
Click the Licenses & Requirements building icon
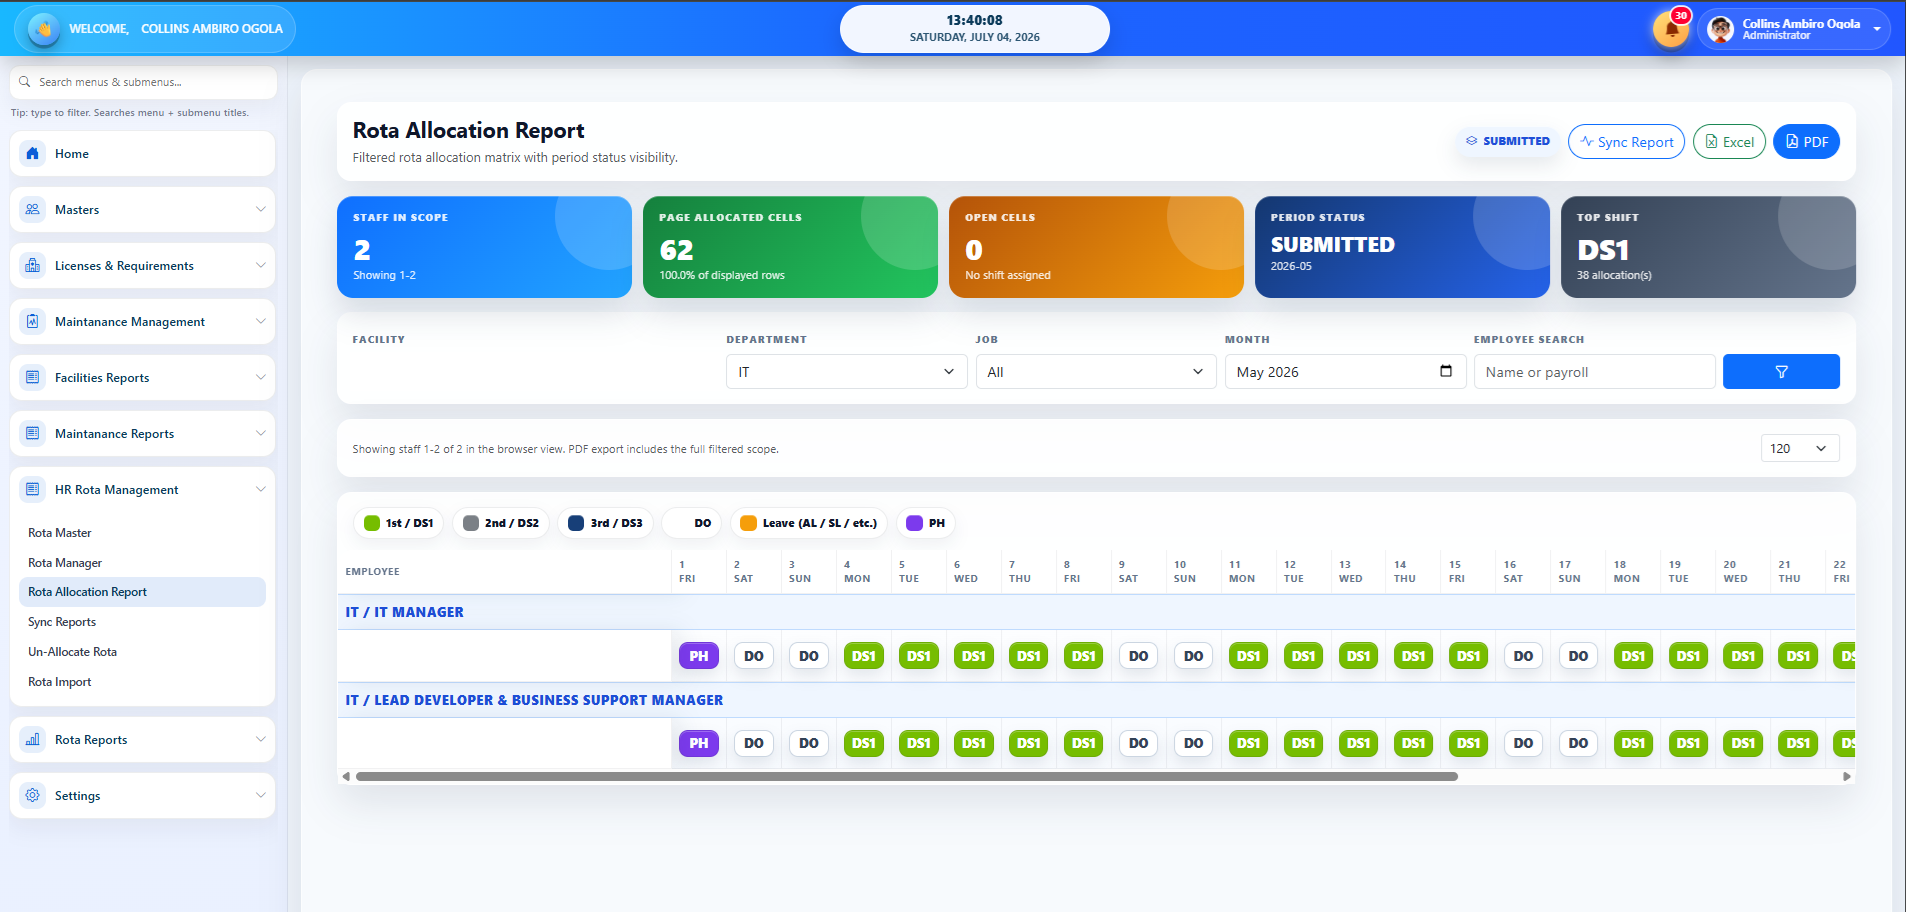click(x=33, y=266)
